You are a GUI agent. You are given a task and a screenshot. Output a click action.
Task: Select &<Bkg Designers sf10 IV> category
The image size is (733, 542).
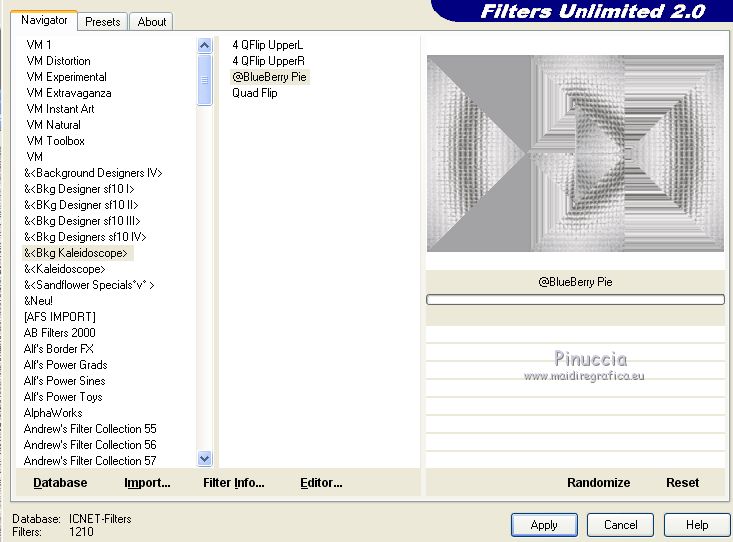click(x=85, y=237)
